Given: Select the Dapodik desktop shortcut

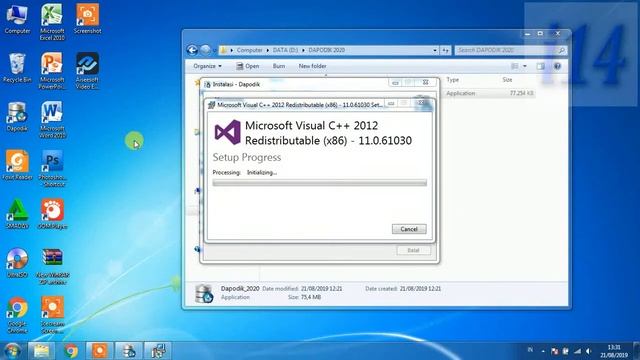Looking at the screenshot, I should (x=17, y=117).
